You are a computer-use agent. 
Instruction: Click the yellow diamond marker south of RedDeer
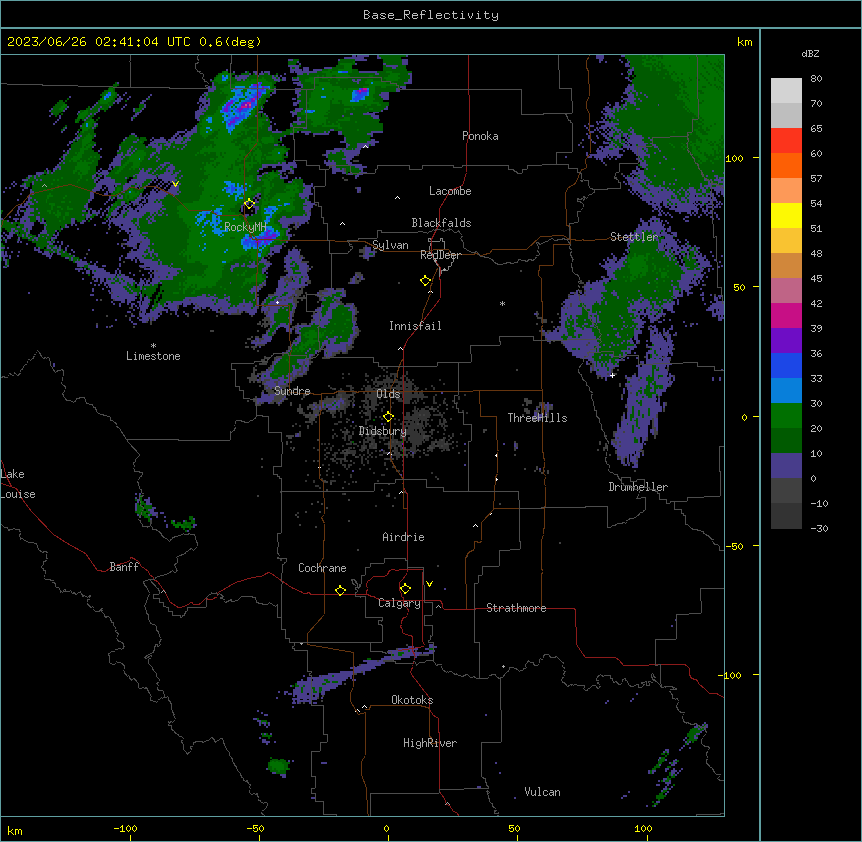click(425, 281)
